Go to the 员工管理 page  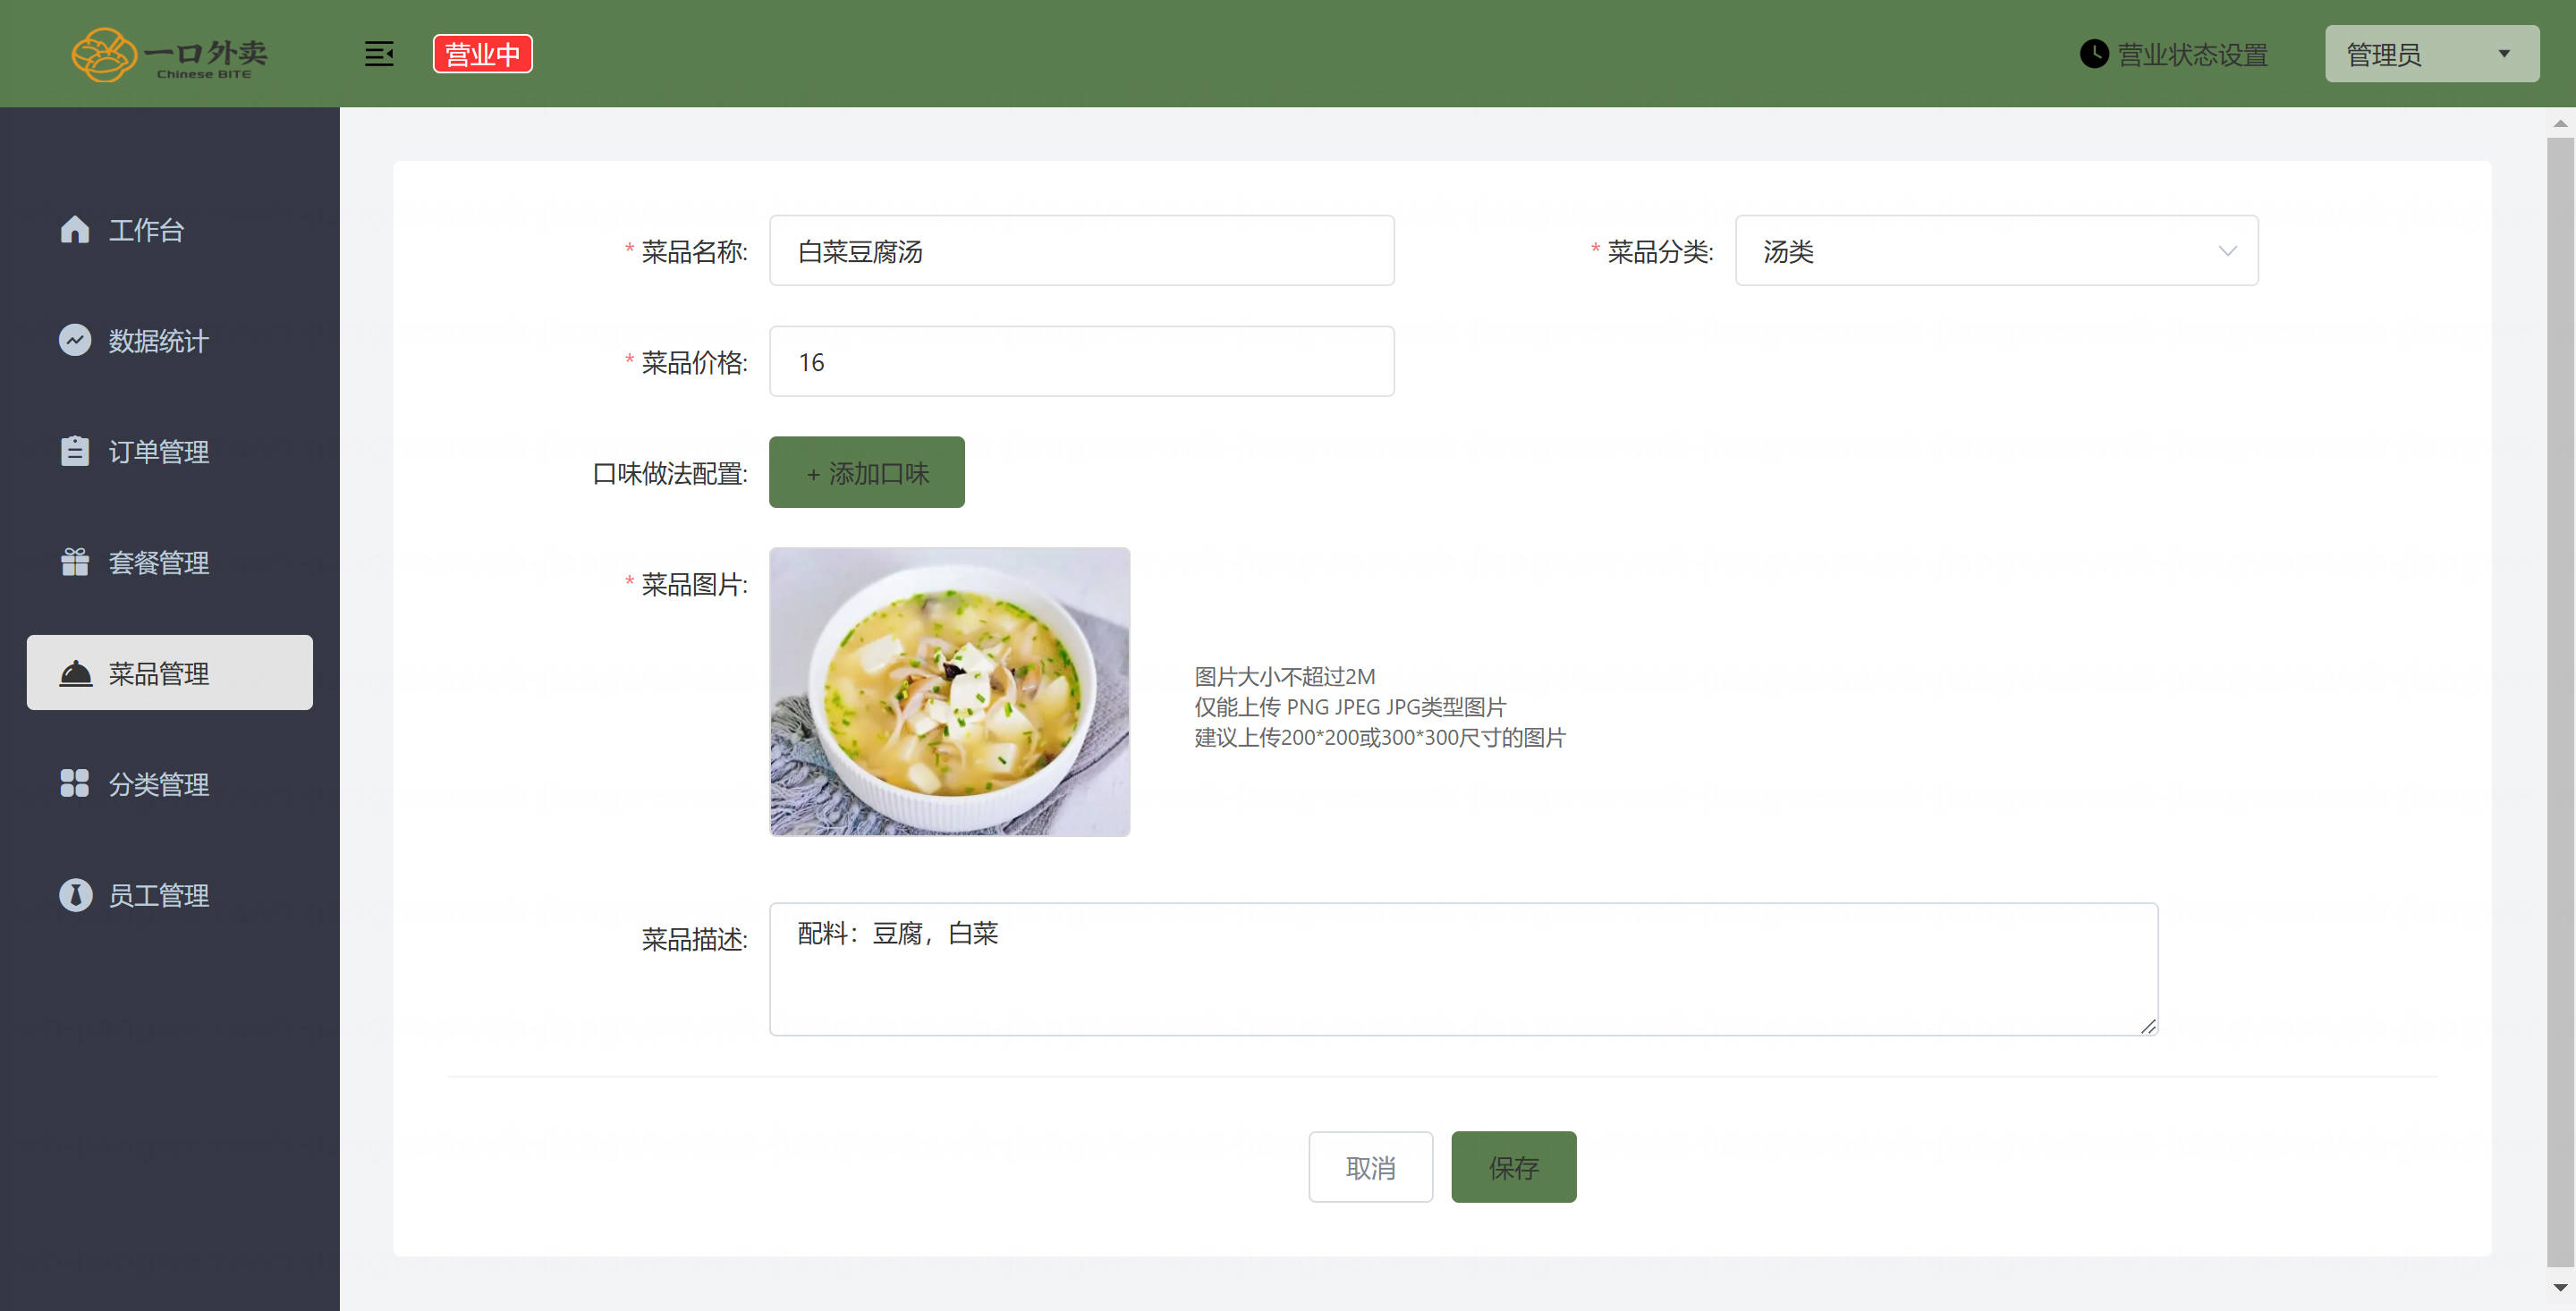coord(169,895)
